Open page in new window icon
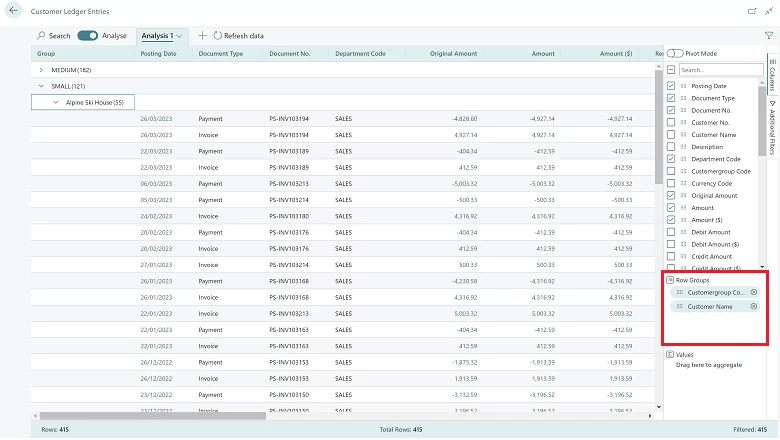 point(751,11)
